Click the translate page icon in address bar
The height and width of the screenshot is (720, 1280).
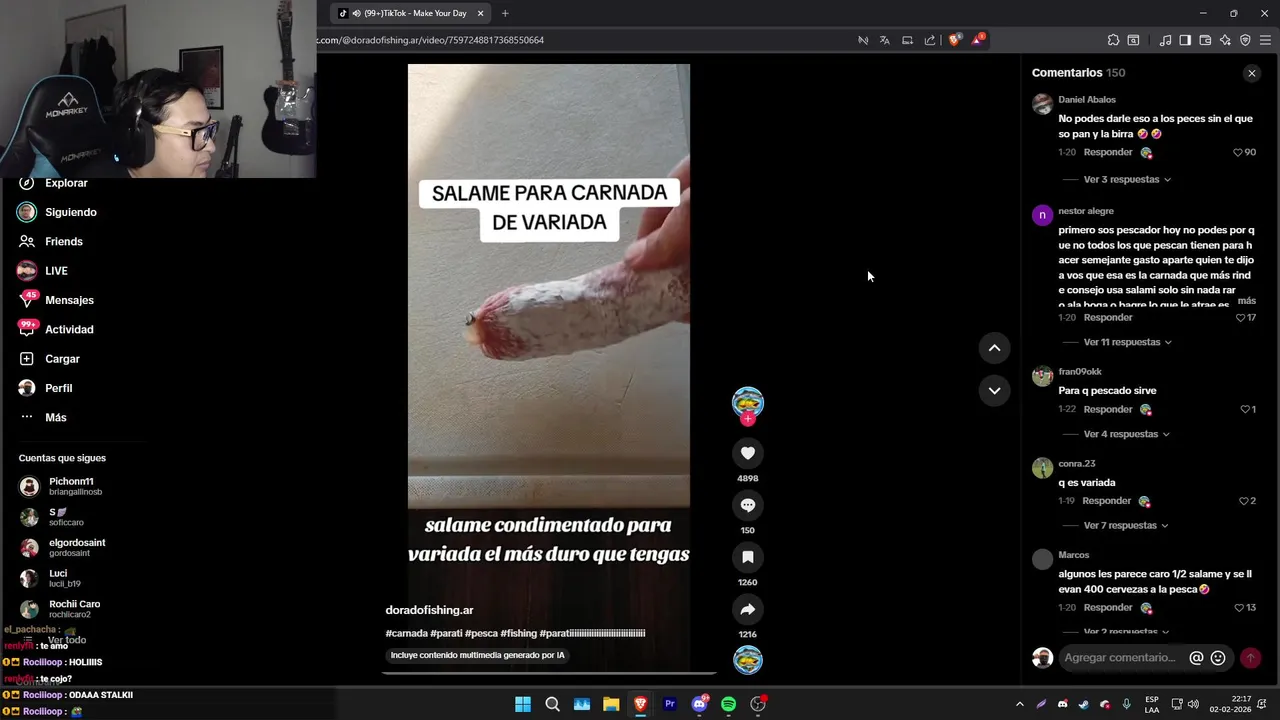coord(884,40)
